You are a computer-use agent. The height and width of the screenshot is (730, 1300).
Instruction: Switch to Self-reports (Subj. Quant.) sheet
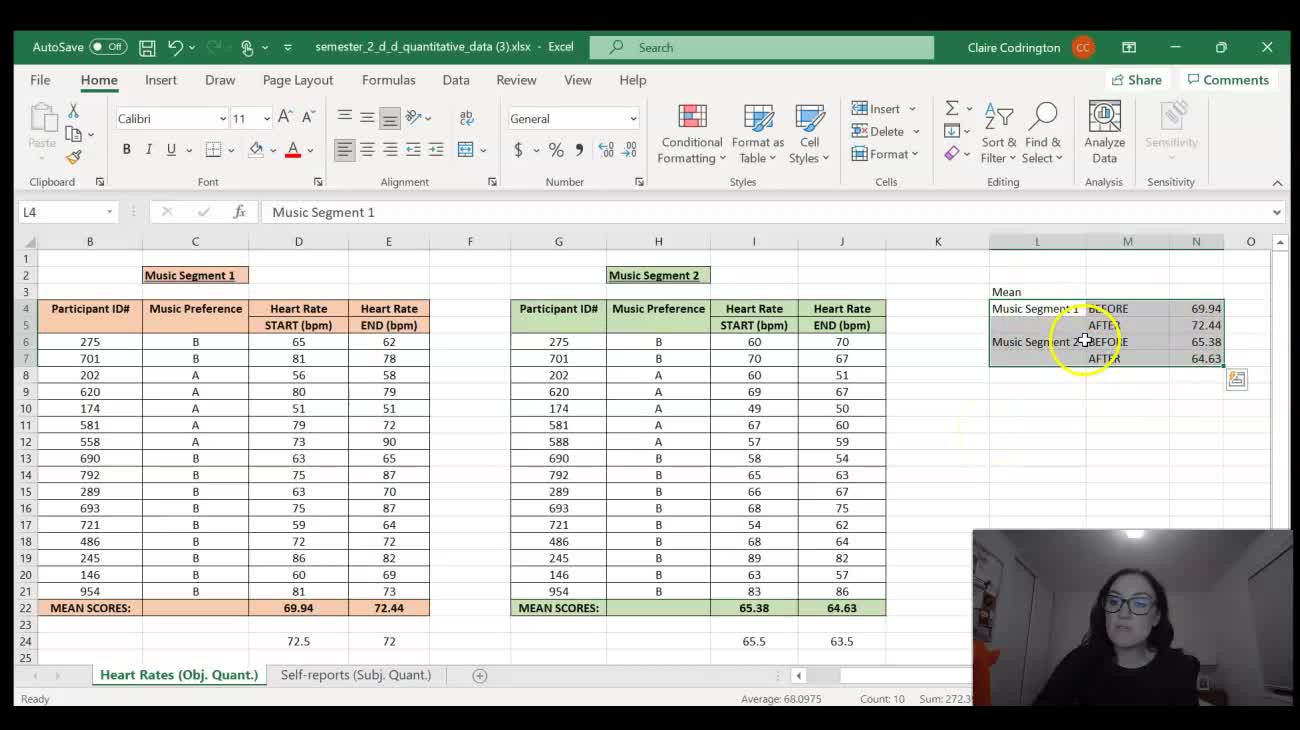click(x=356, y=675)
